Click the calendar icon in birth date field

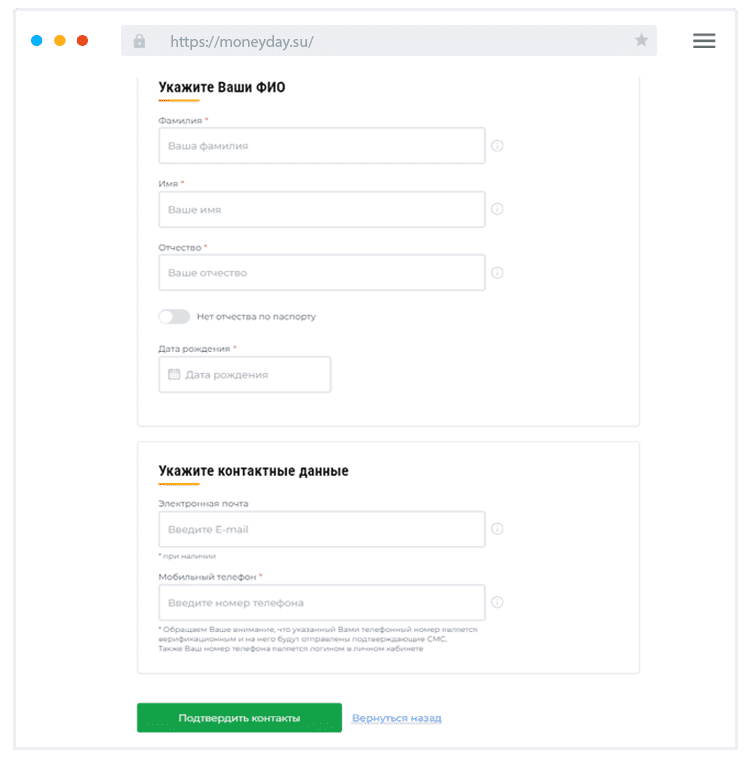coord(174,374)
